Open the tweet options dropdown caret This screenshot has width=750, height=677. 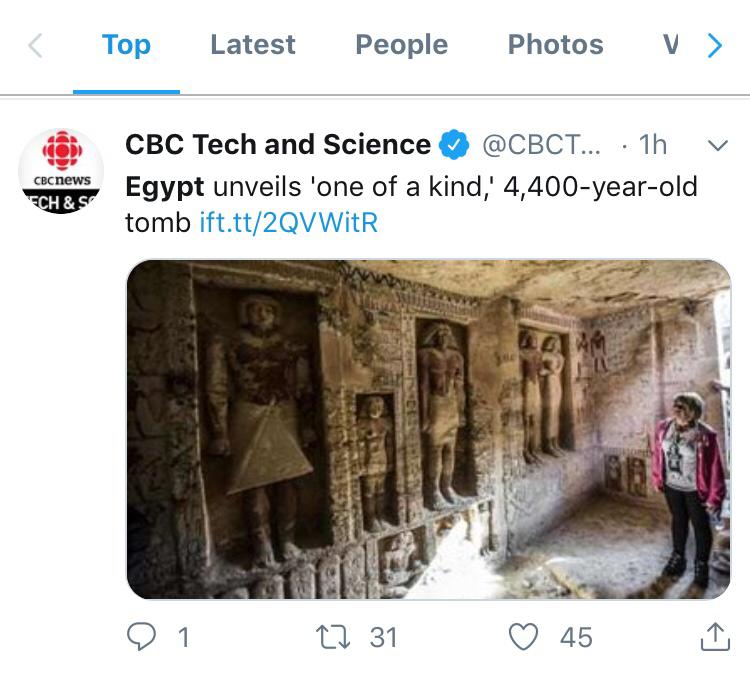(717, 146)
